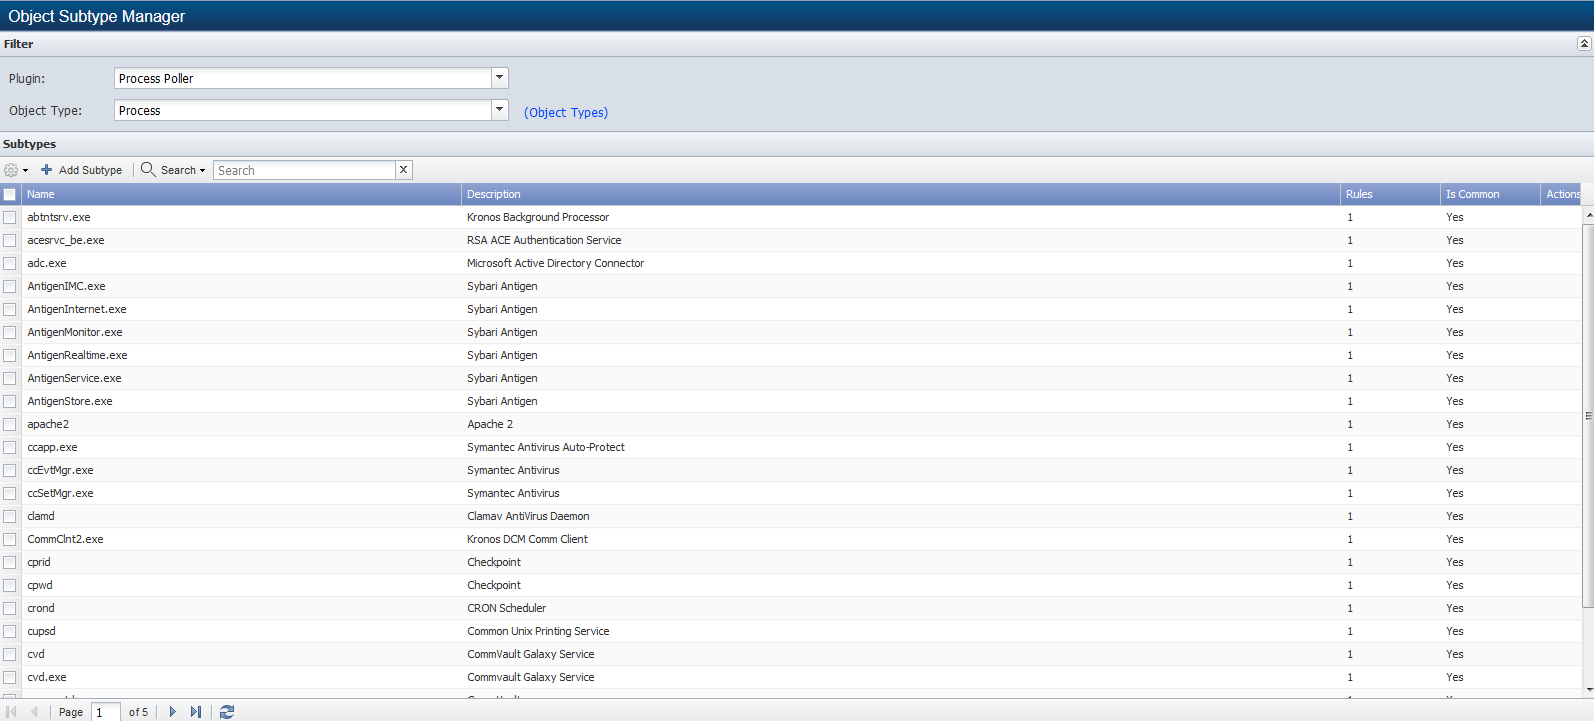Collapse the Filter panel
The height and width of the screenshot is (721, 1594).
coord(1584,44)
